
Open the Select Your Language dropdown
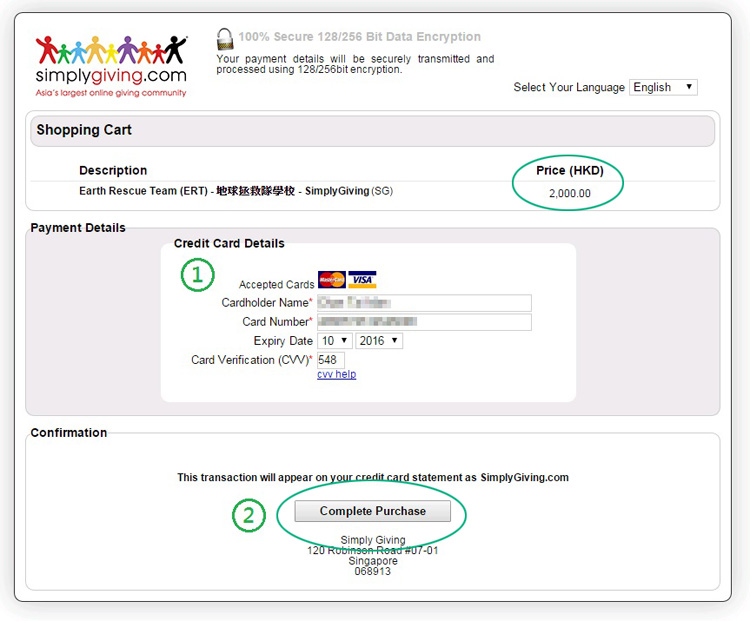pyautogui.click(x=663, y=87)
